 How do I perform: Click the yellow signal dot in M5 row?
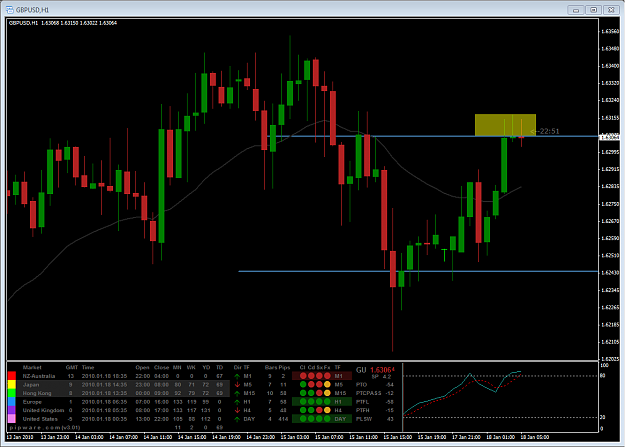[x=327, y=384]
